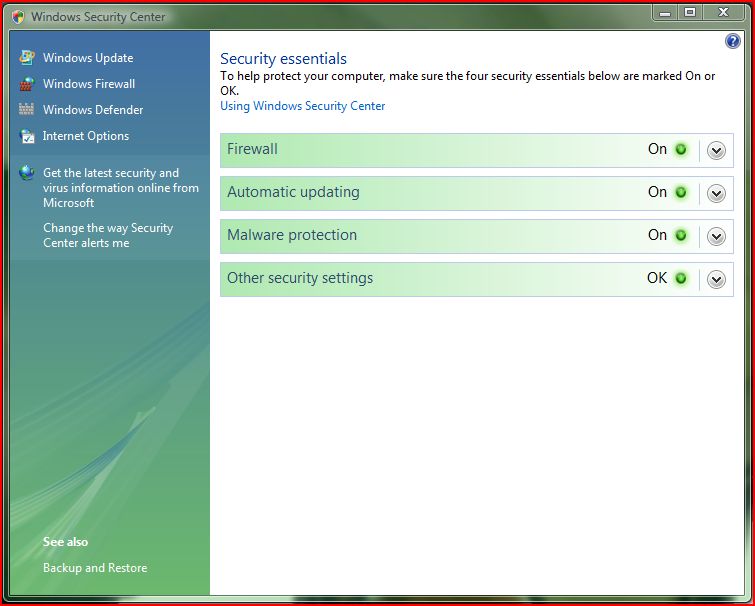
Task: Click the Windows Firewall brick wall icon
Action: [x=26, y=84]
